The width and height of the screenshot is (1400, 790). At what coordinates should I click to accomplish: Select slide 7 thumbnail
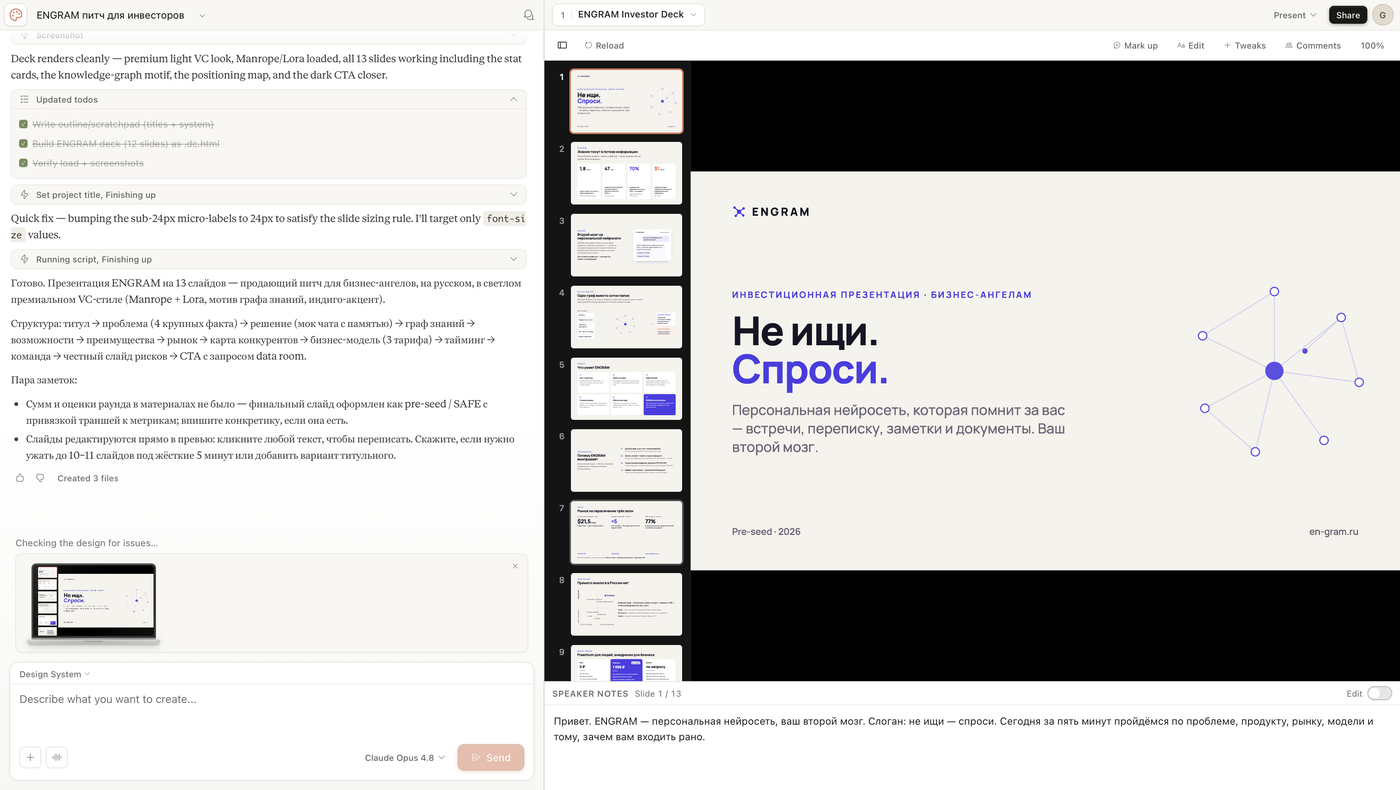tap(626, 532)
